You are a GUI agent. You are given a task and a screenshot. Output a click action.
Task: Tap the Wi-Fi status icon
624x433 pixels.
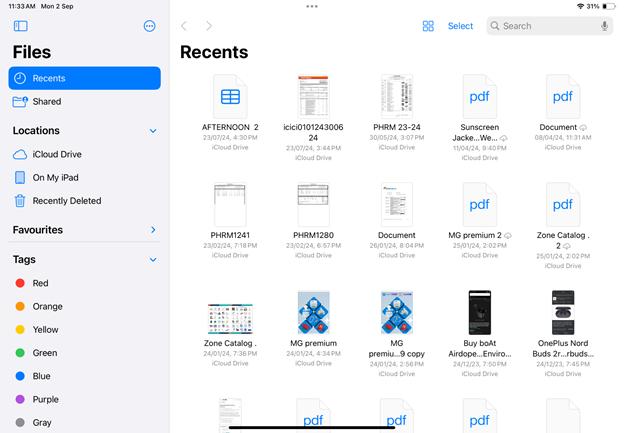pos(580,6)
